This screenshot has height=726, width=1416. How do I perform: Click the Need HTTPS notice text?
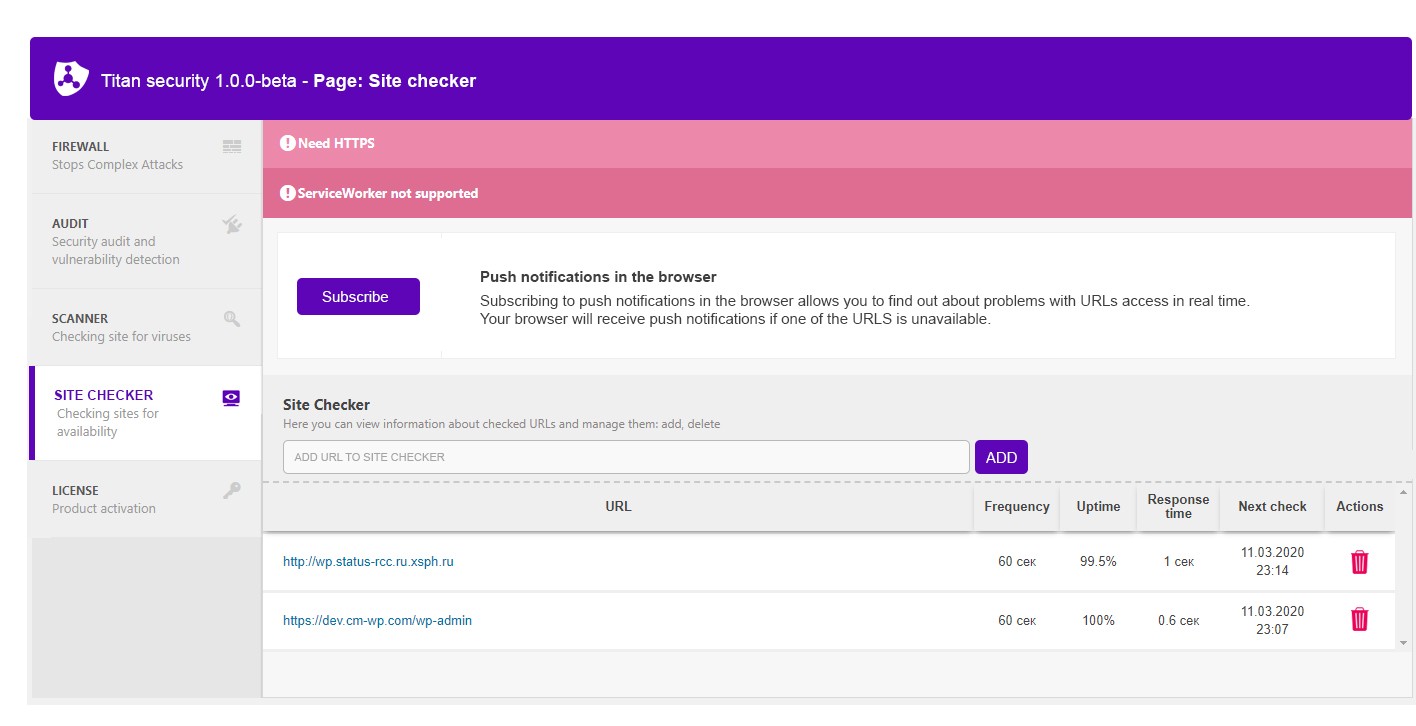(336, 143)
